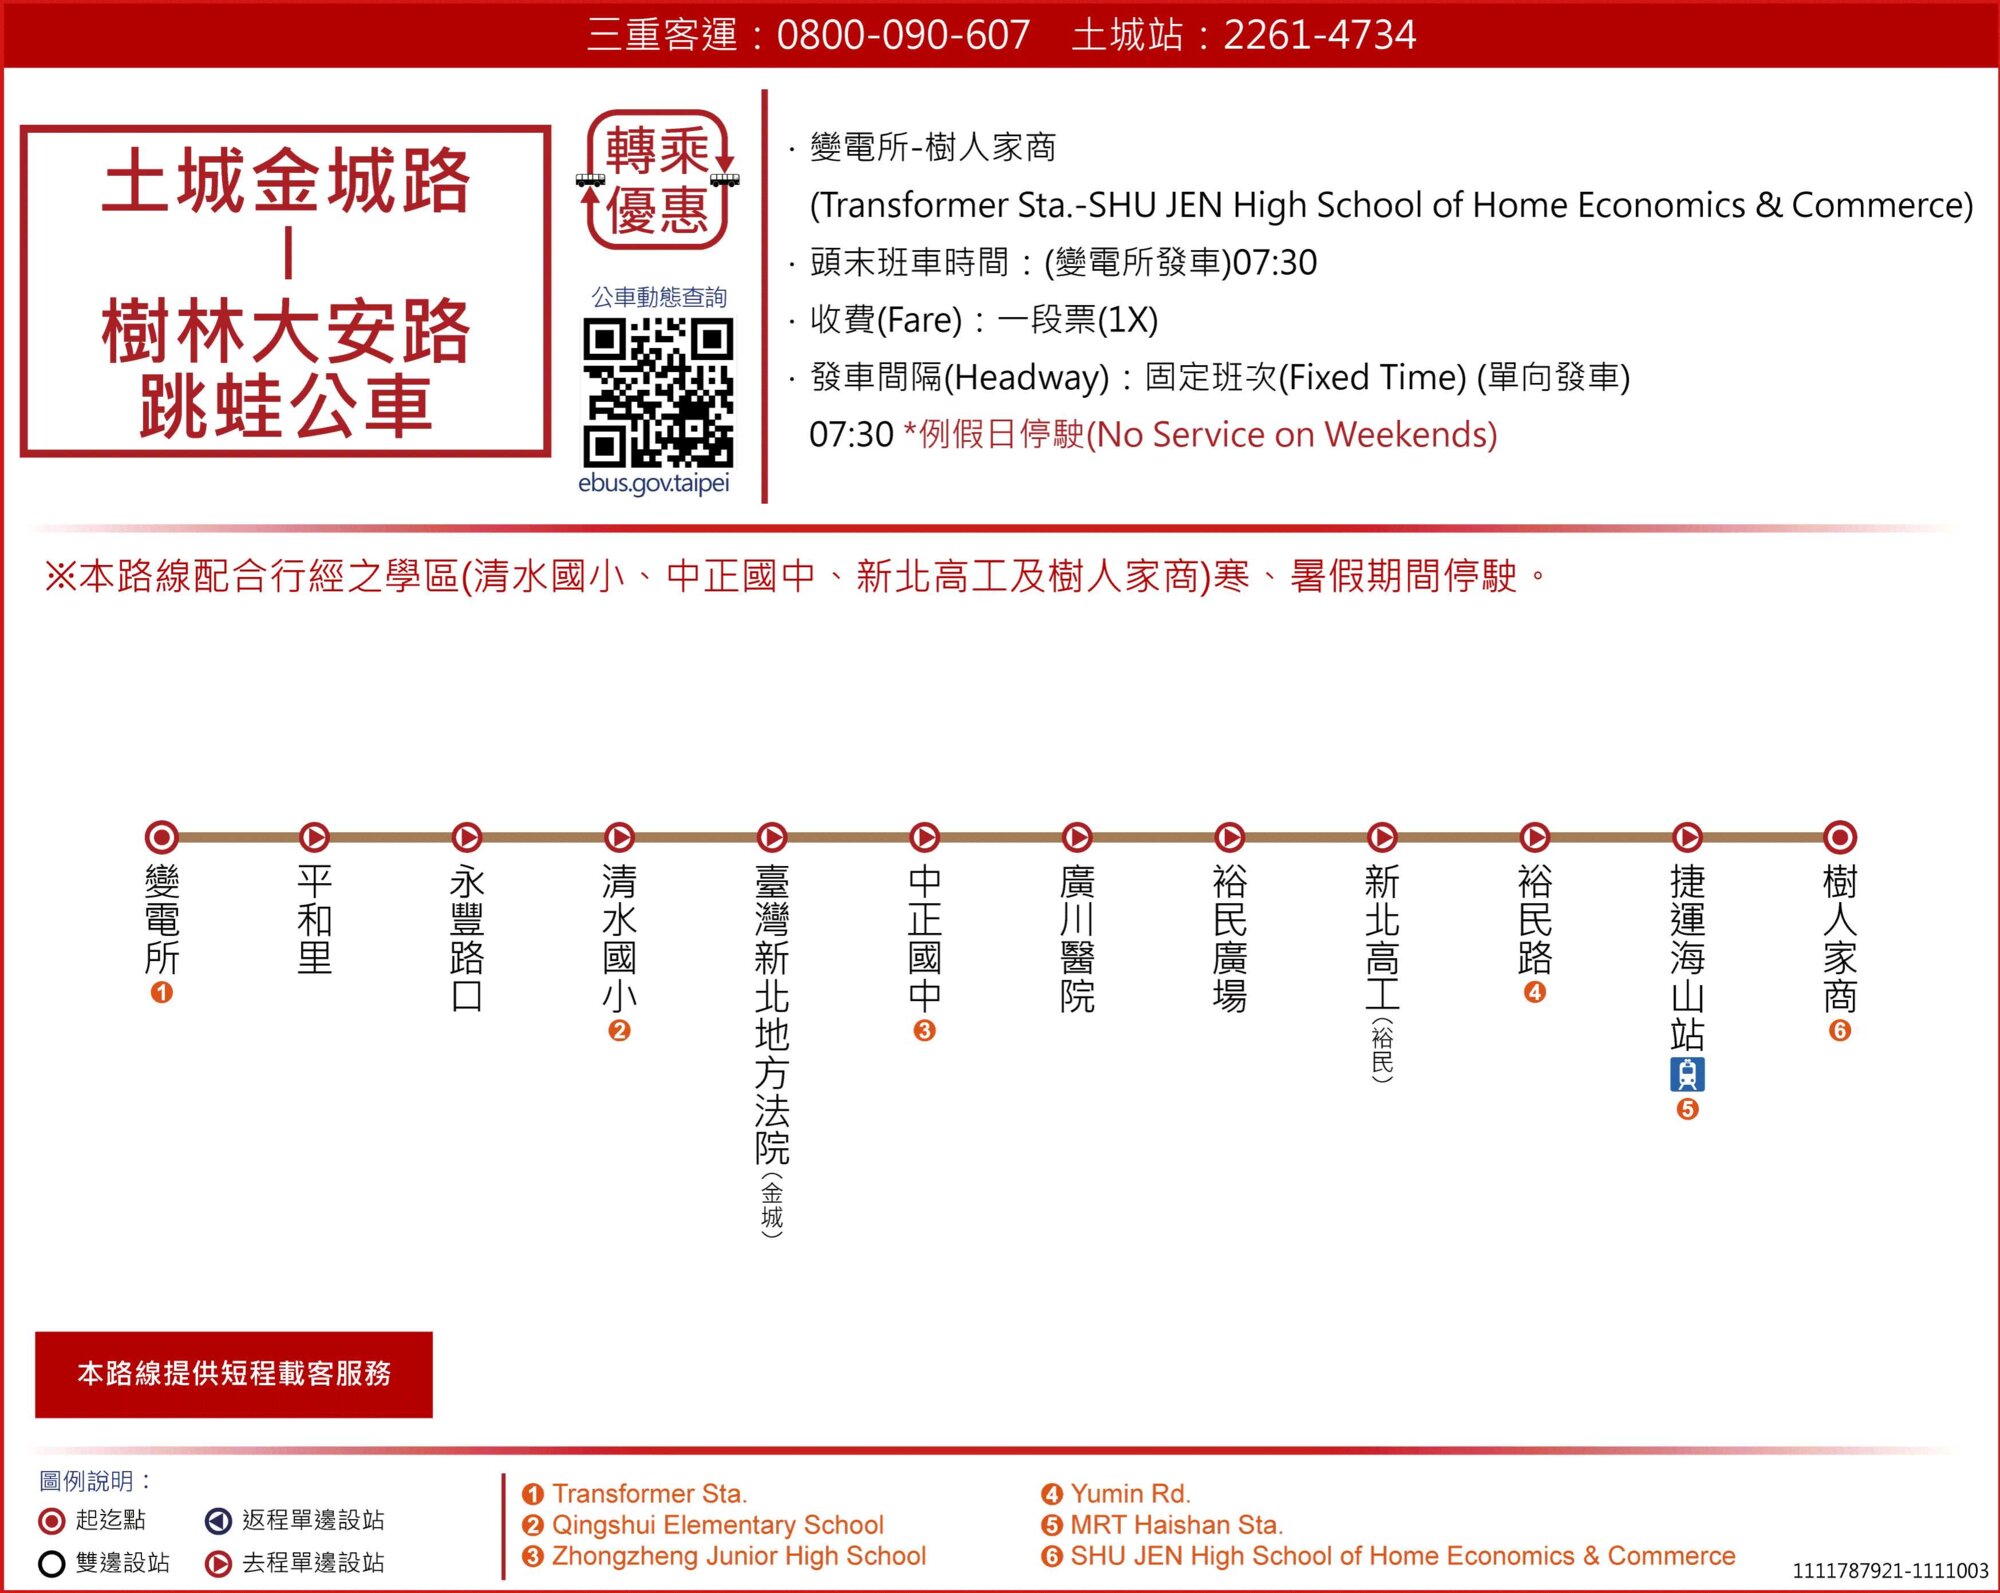Click the 雙邊設站 legend circle icon

pyautogui.click(x=51, y=1563)
